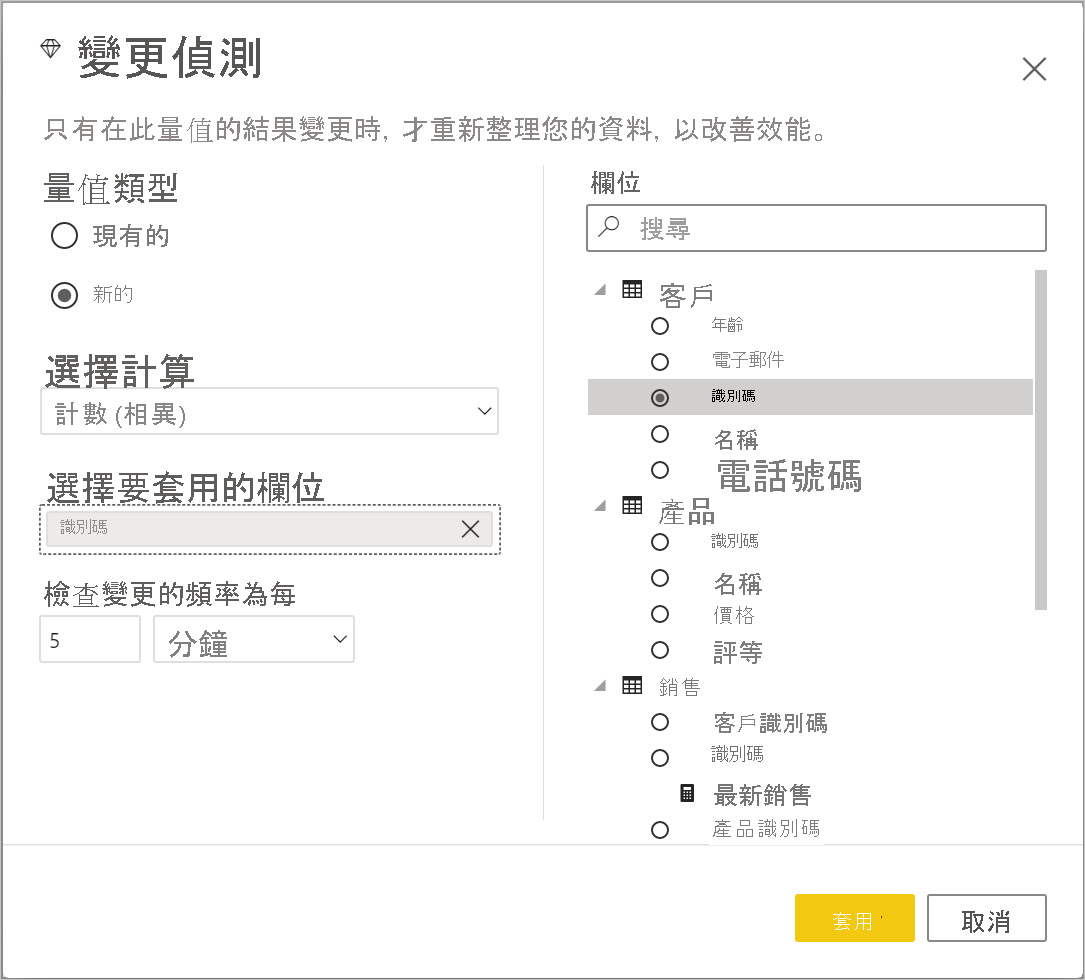Collapse the 產品 table tree node
Screen dimensions: 1085x980
600,506
